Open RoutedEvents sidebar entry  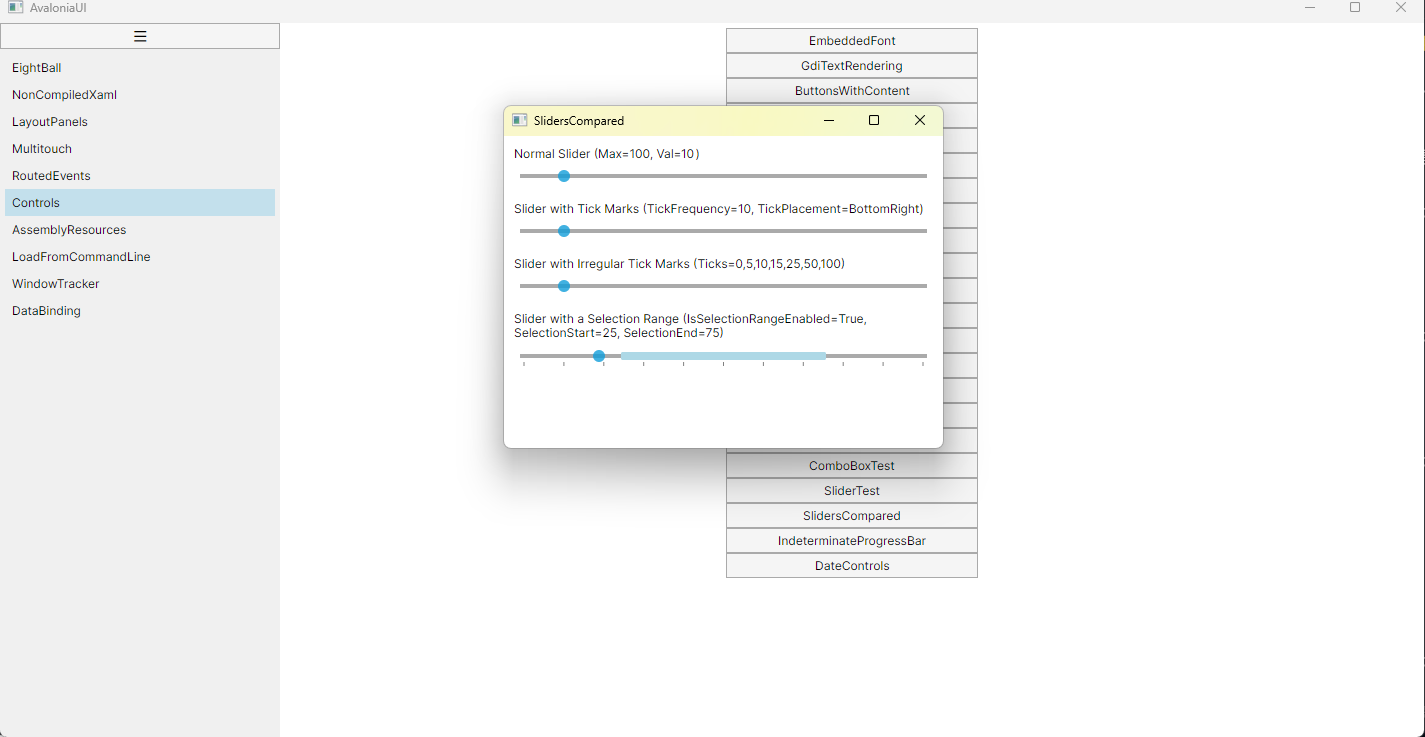(138, 176)
